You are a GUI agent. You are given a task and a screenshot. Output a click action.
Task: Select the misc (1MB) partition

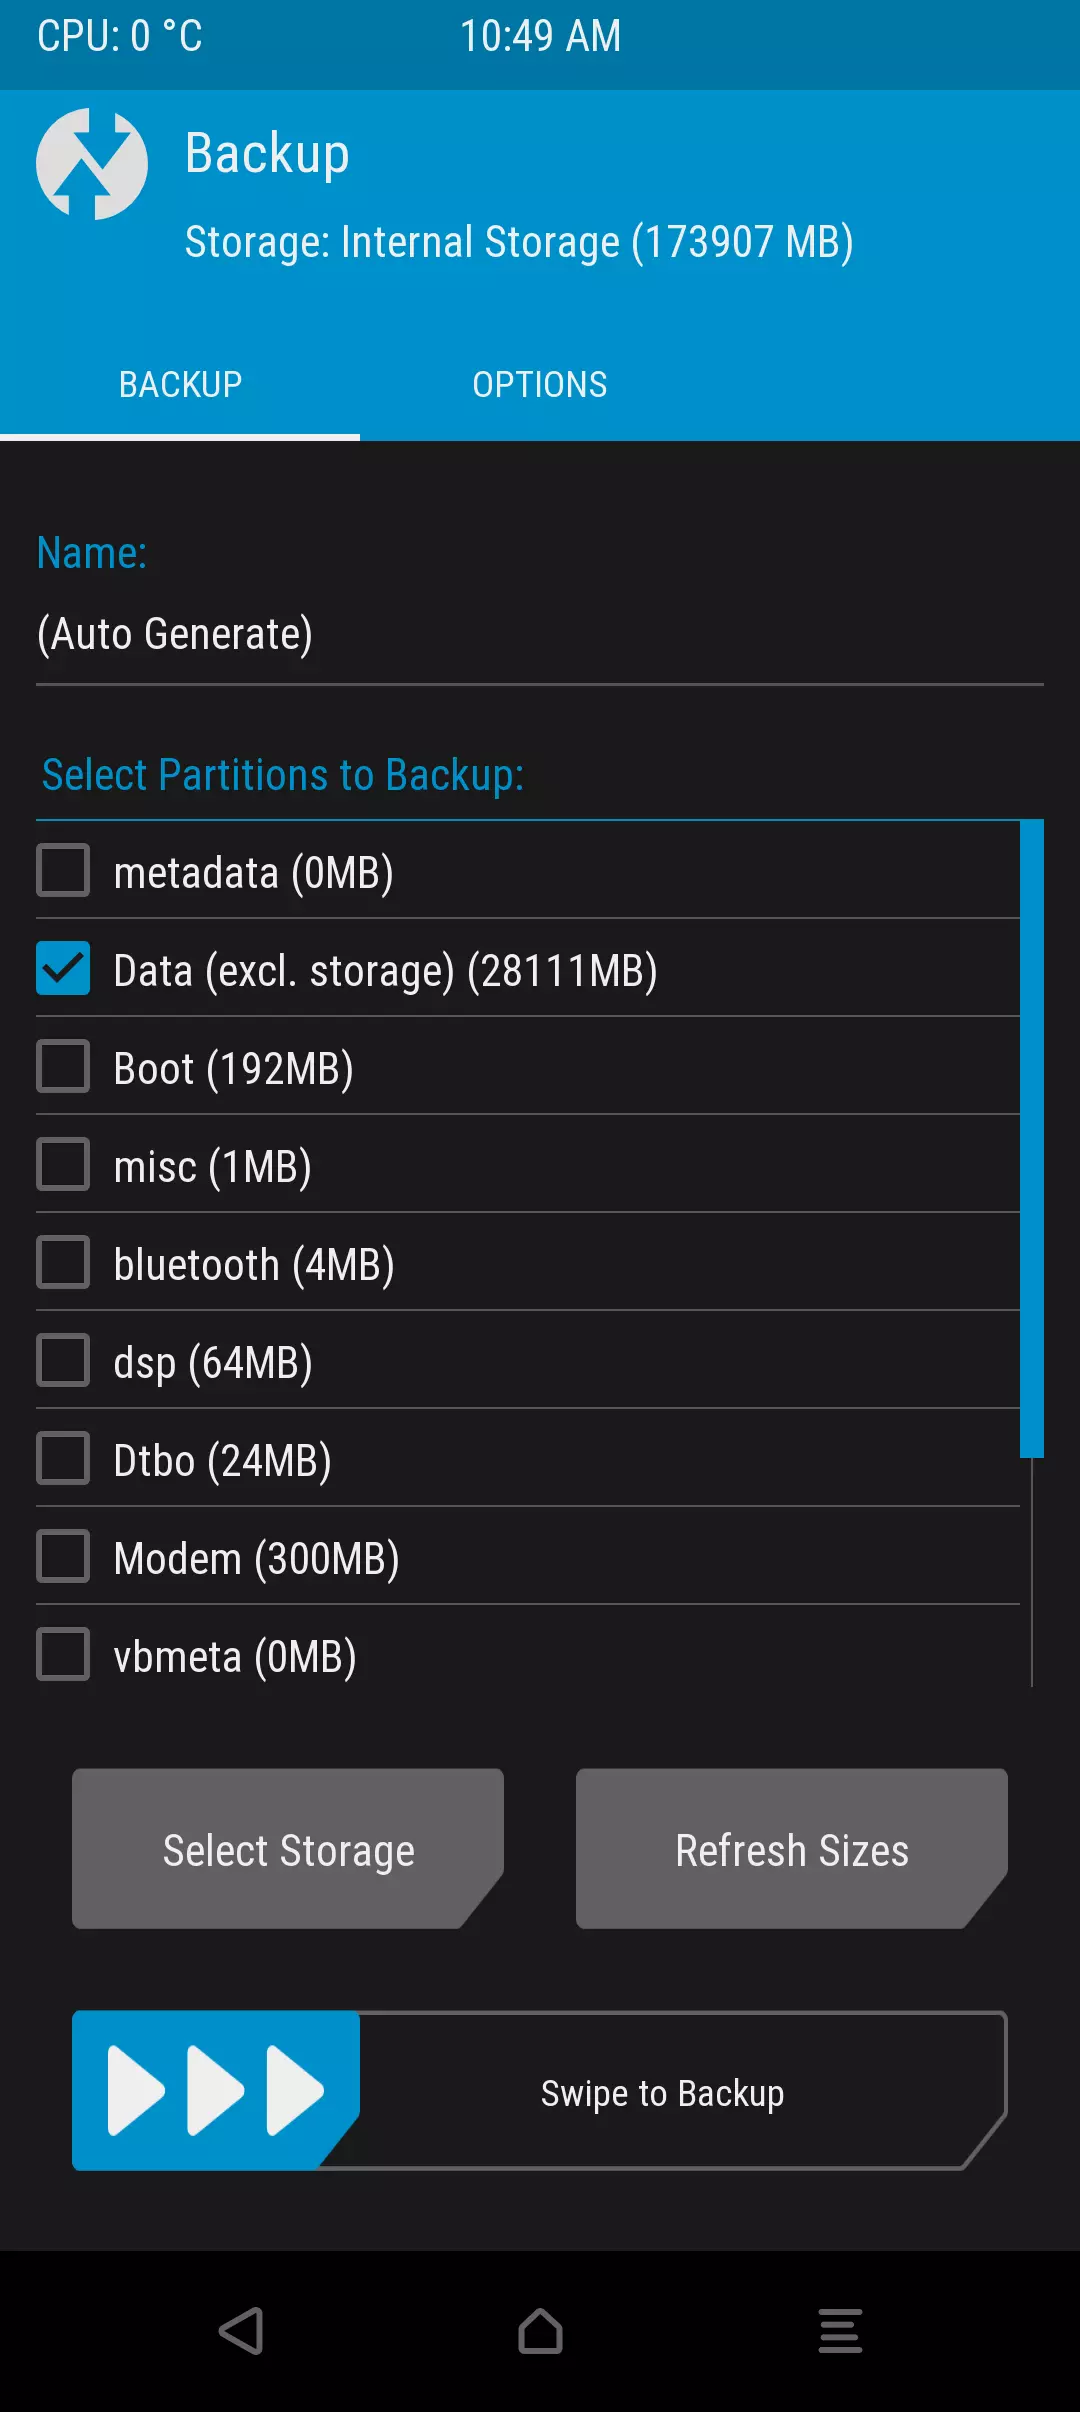[x=63, y=1165]
